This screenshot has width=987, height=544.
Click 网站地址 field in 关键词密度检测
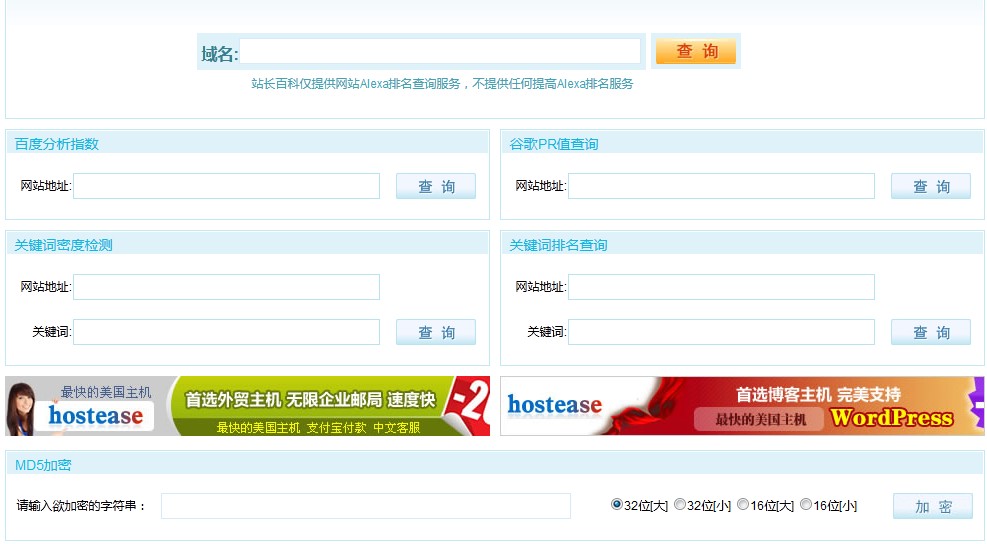click(x=227, y=287)
